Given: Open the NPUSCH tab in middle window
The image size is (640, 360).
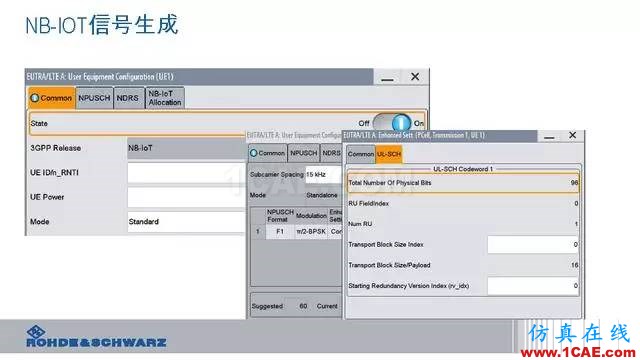Looking at the screenshot, I should 304,153.
